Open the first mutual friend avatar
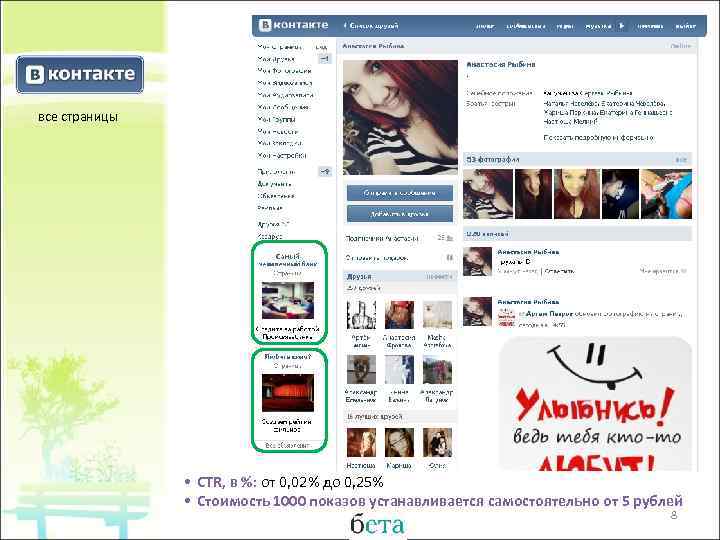Image resolution: width=720 pixels, height=540 pixels. click(361, 443)
